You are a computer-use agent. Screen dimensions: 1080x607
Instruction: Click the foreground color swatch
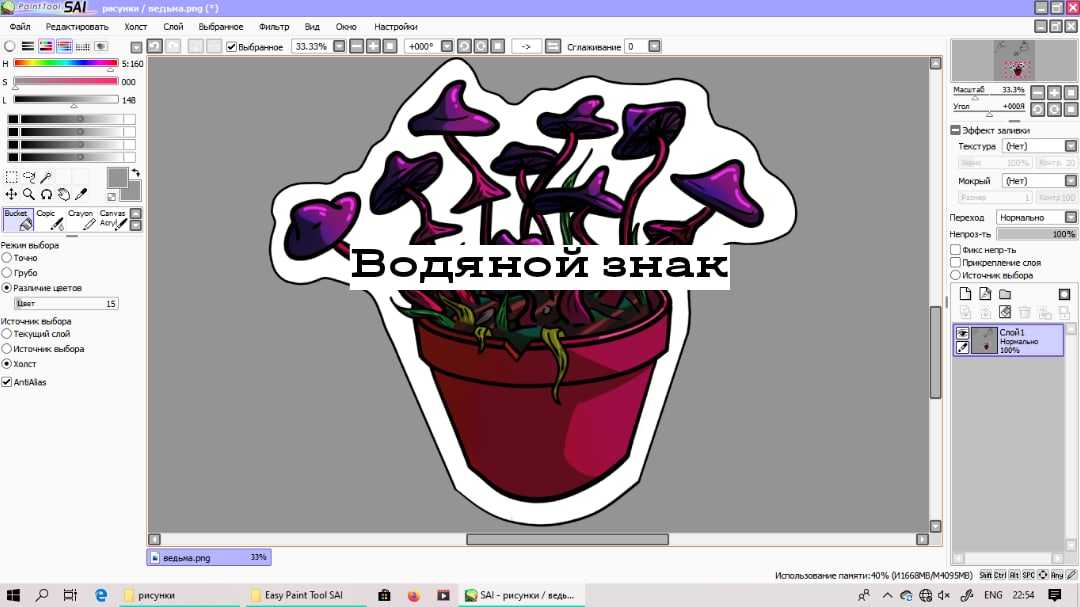(117, 178)
